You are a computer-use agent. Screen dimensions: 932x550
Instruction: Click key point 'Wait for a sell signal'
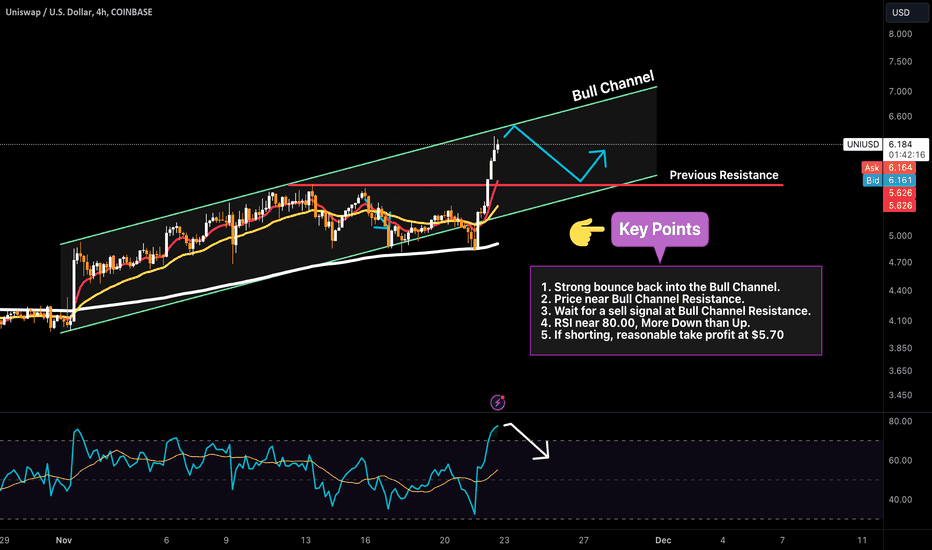(x=675, y=311)
